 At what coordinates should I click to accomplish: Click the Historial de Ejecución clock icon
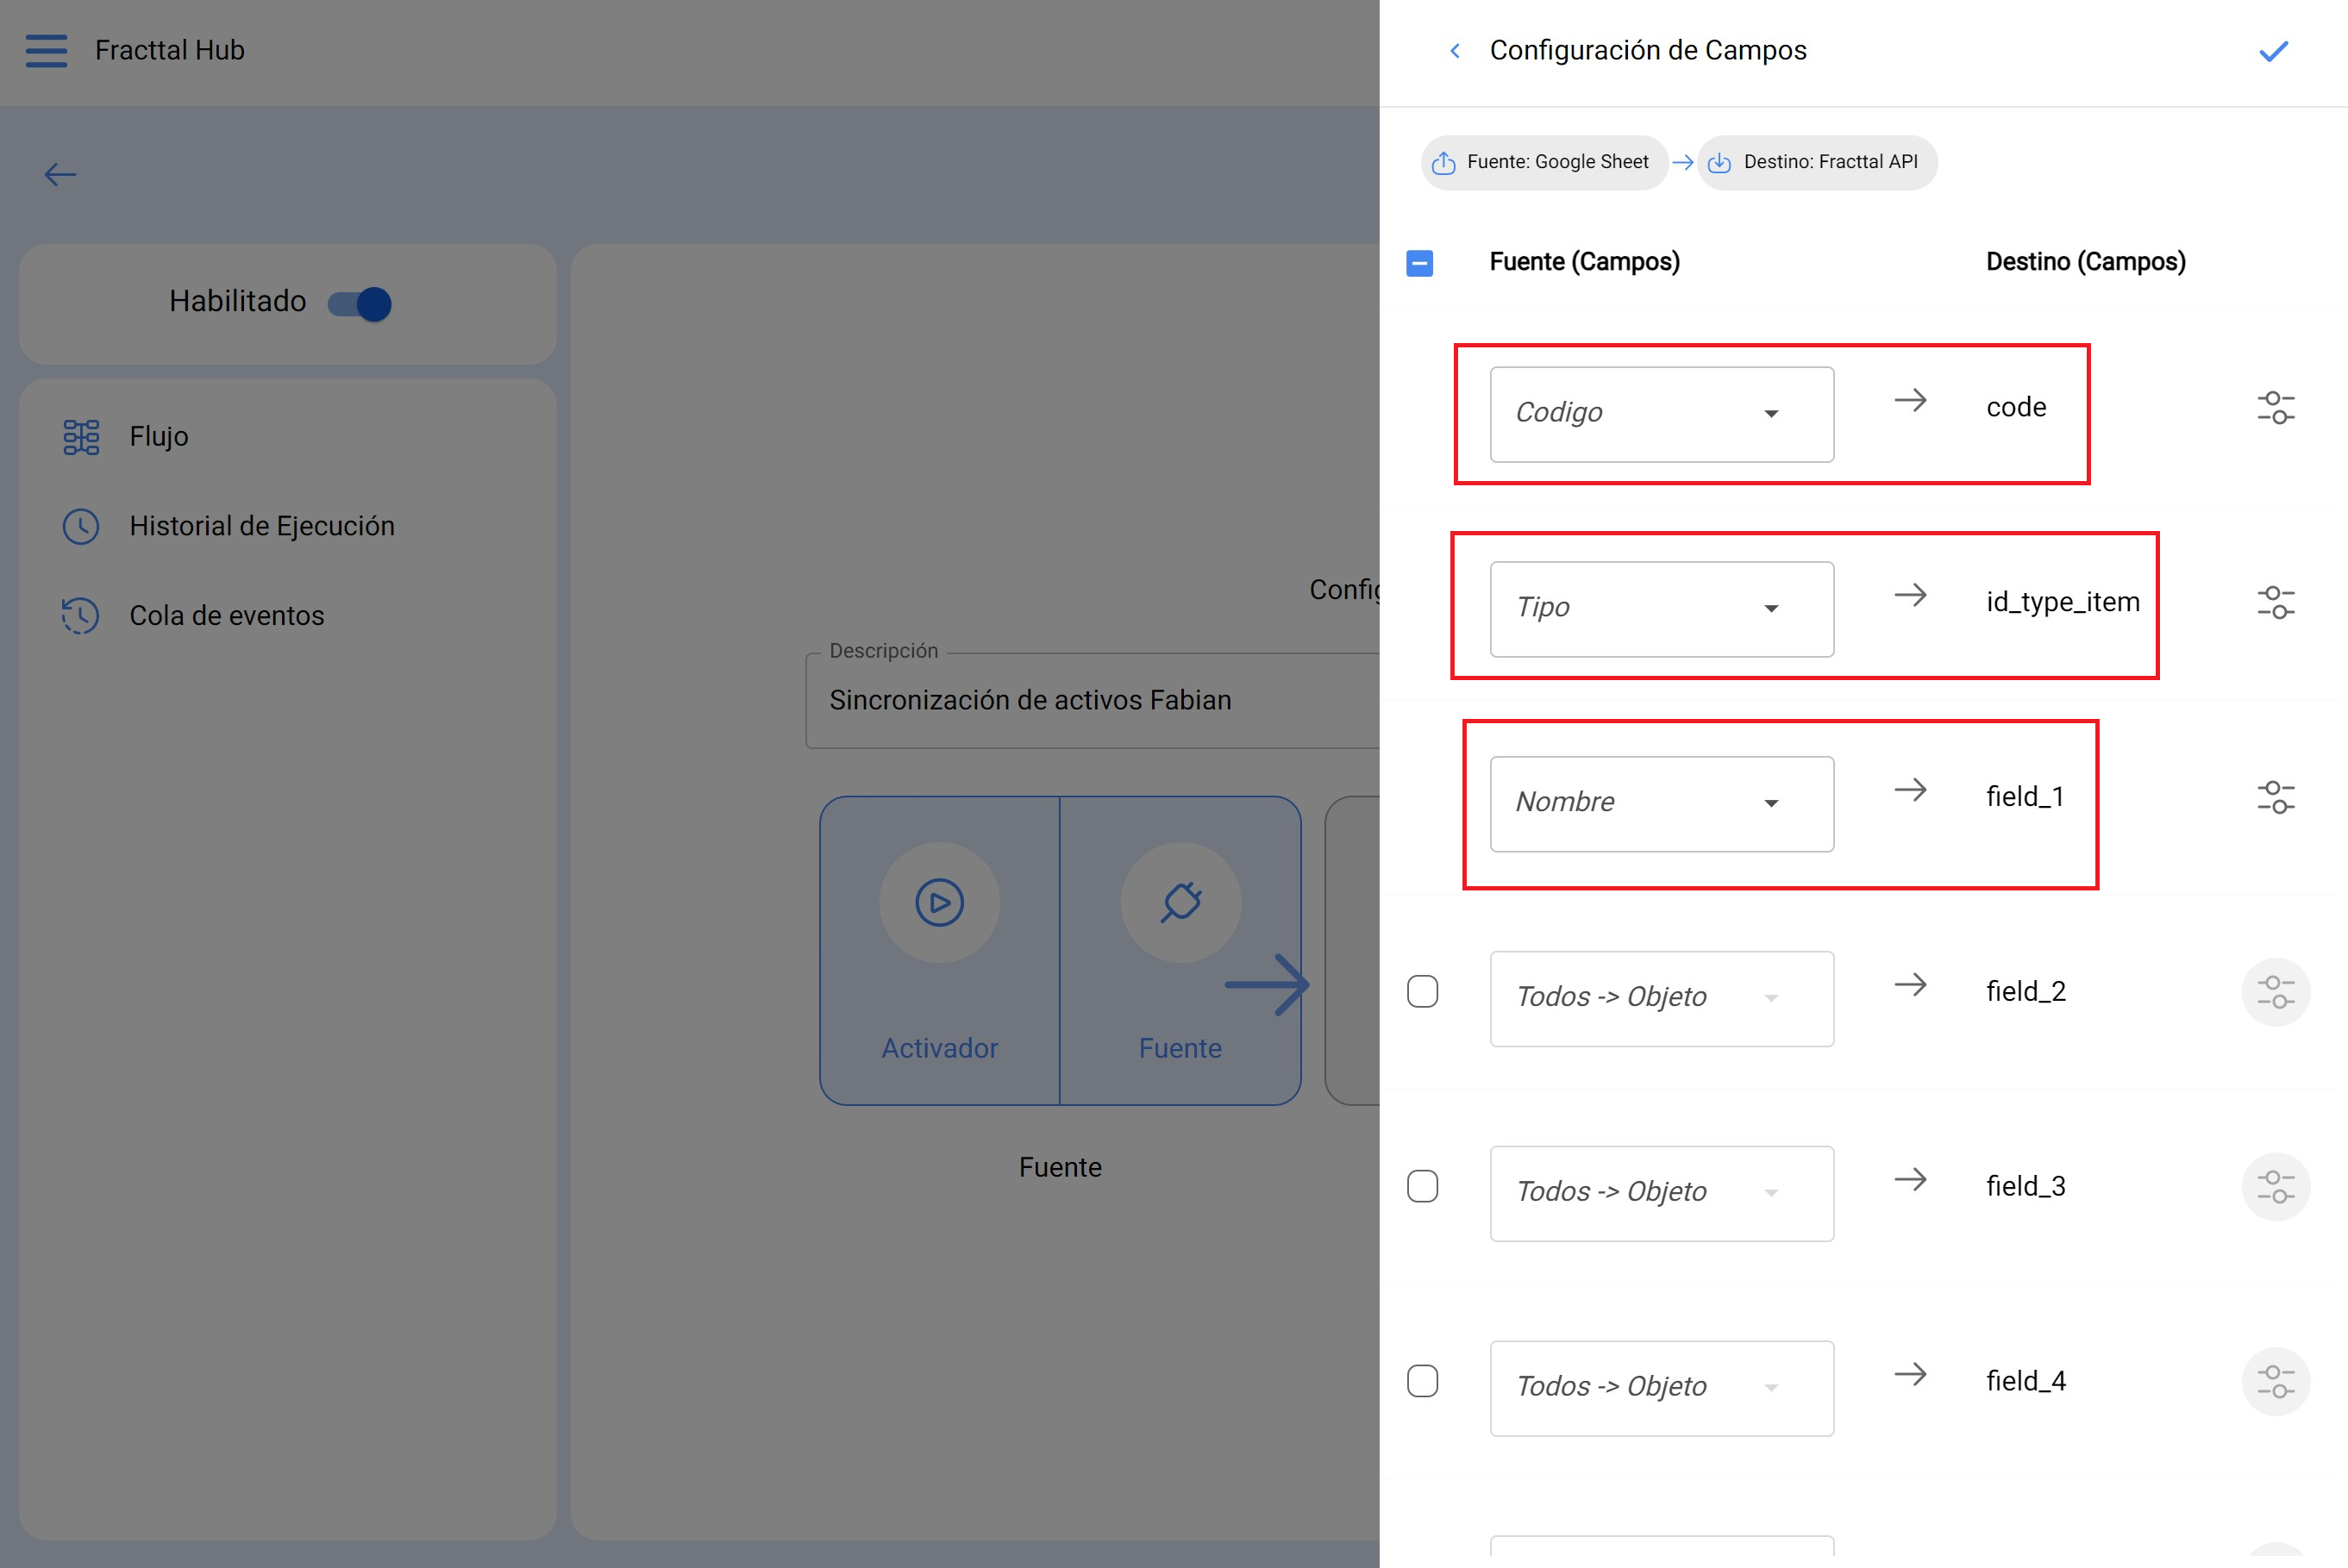pos(81,526)
